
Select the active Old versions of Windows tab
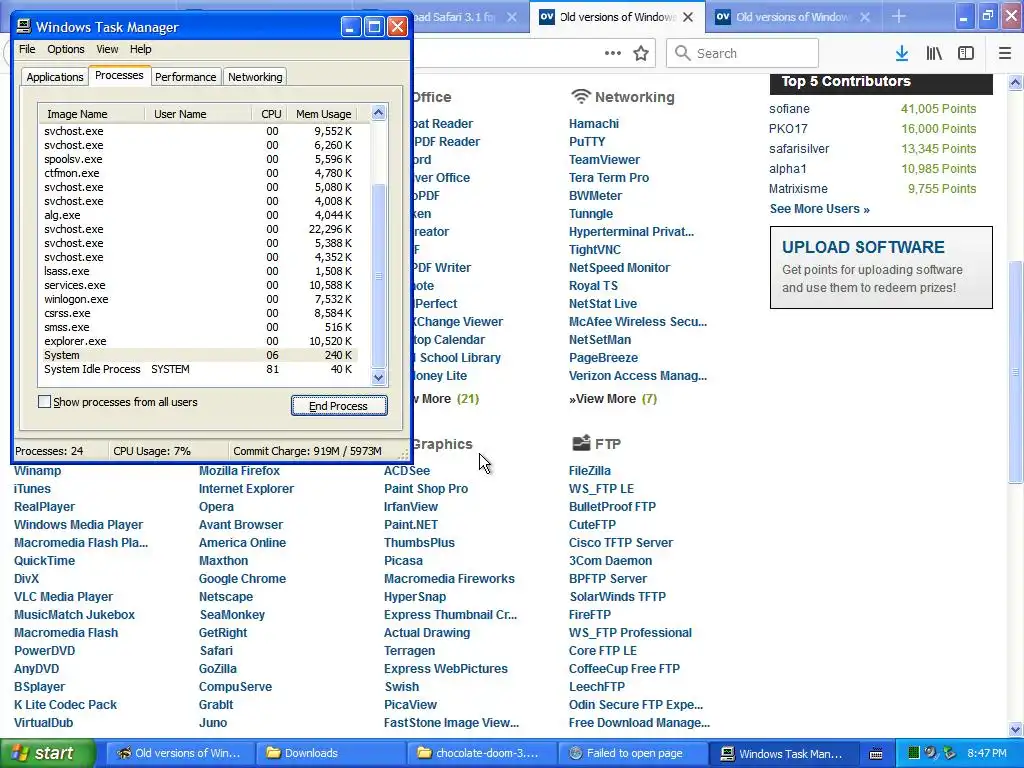tap(616, 17)
